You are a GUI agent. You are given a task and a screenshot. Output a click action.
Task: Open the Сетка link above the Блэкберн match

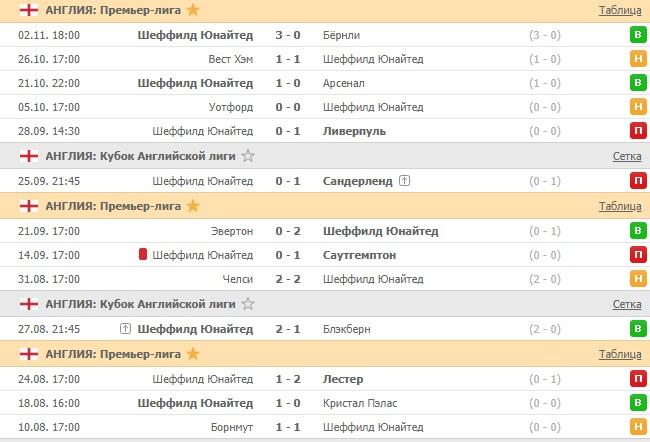click(x=627, y=304)
